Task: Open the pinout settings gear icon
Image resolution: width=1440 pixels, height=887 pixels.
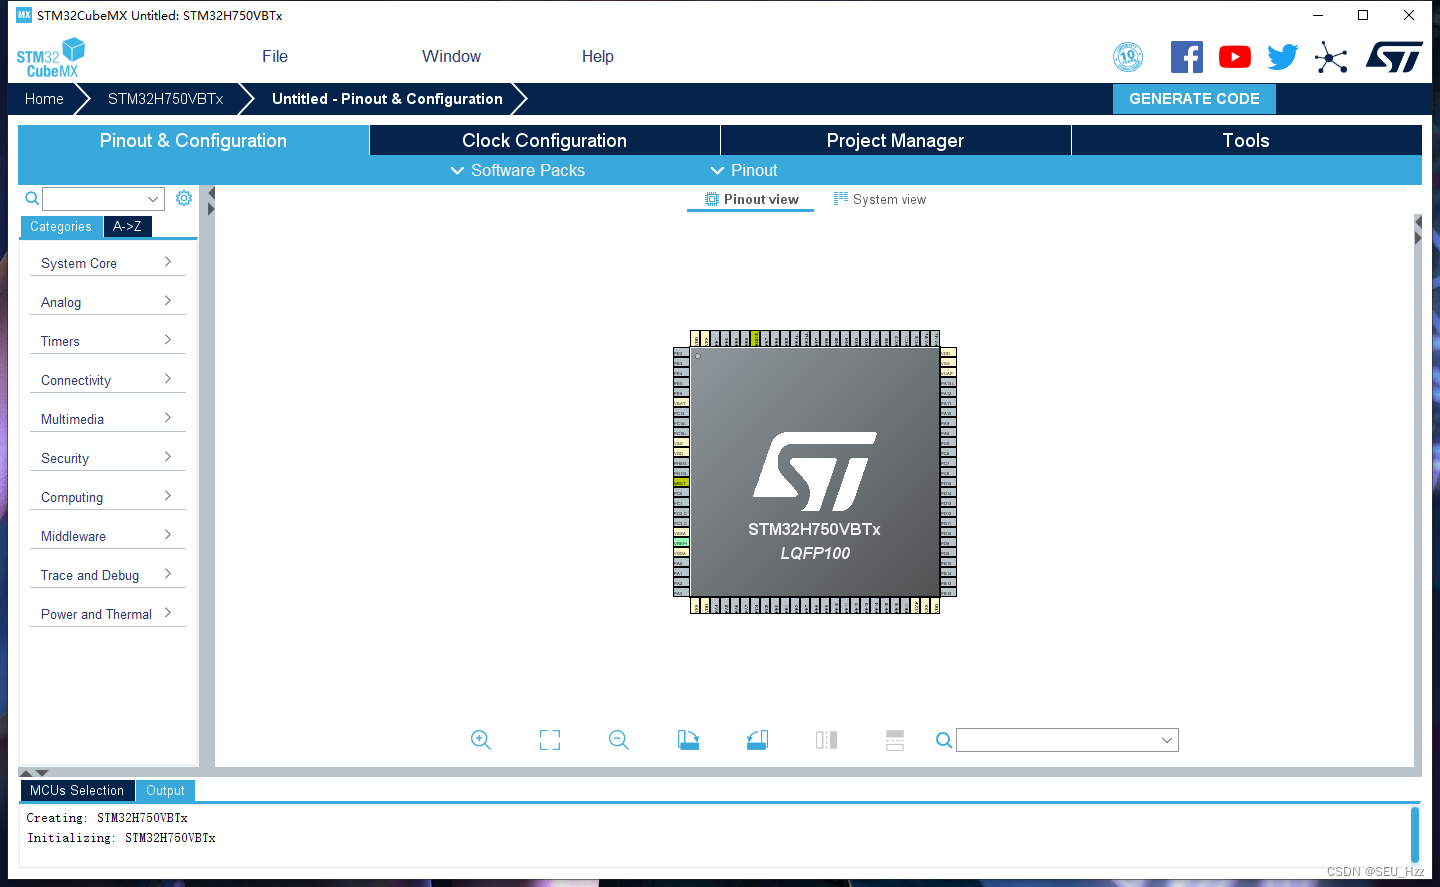Action: pos(183,198)
